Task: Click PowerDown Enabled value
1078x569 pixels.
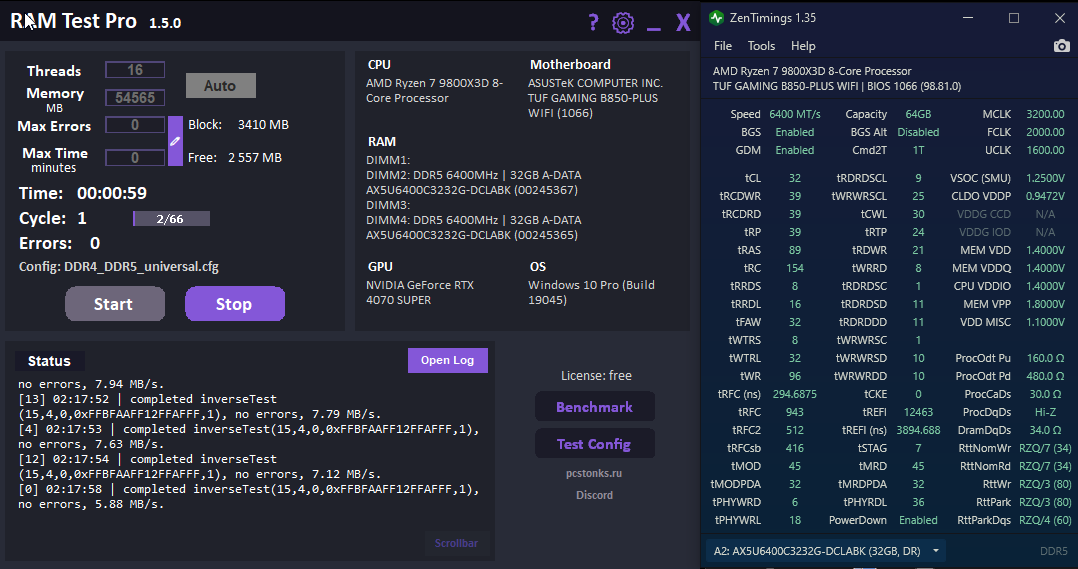Action: tap(918, 520)
